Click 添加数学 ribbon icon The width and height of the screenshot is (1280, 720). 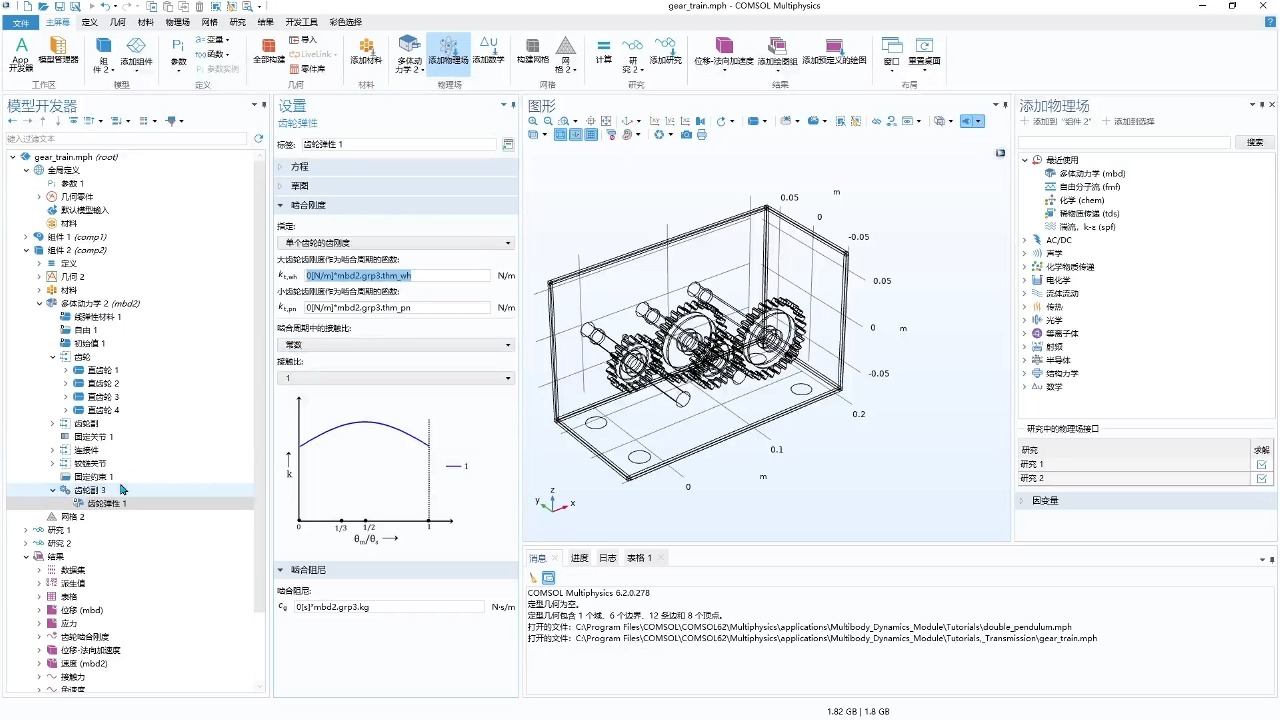pos(488,51)
